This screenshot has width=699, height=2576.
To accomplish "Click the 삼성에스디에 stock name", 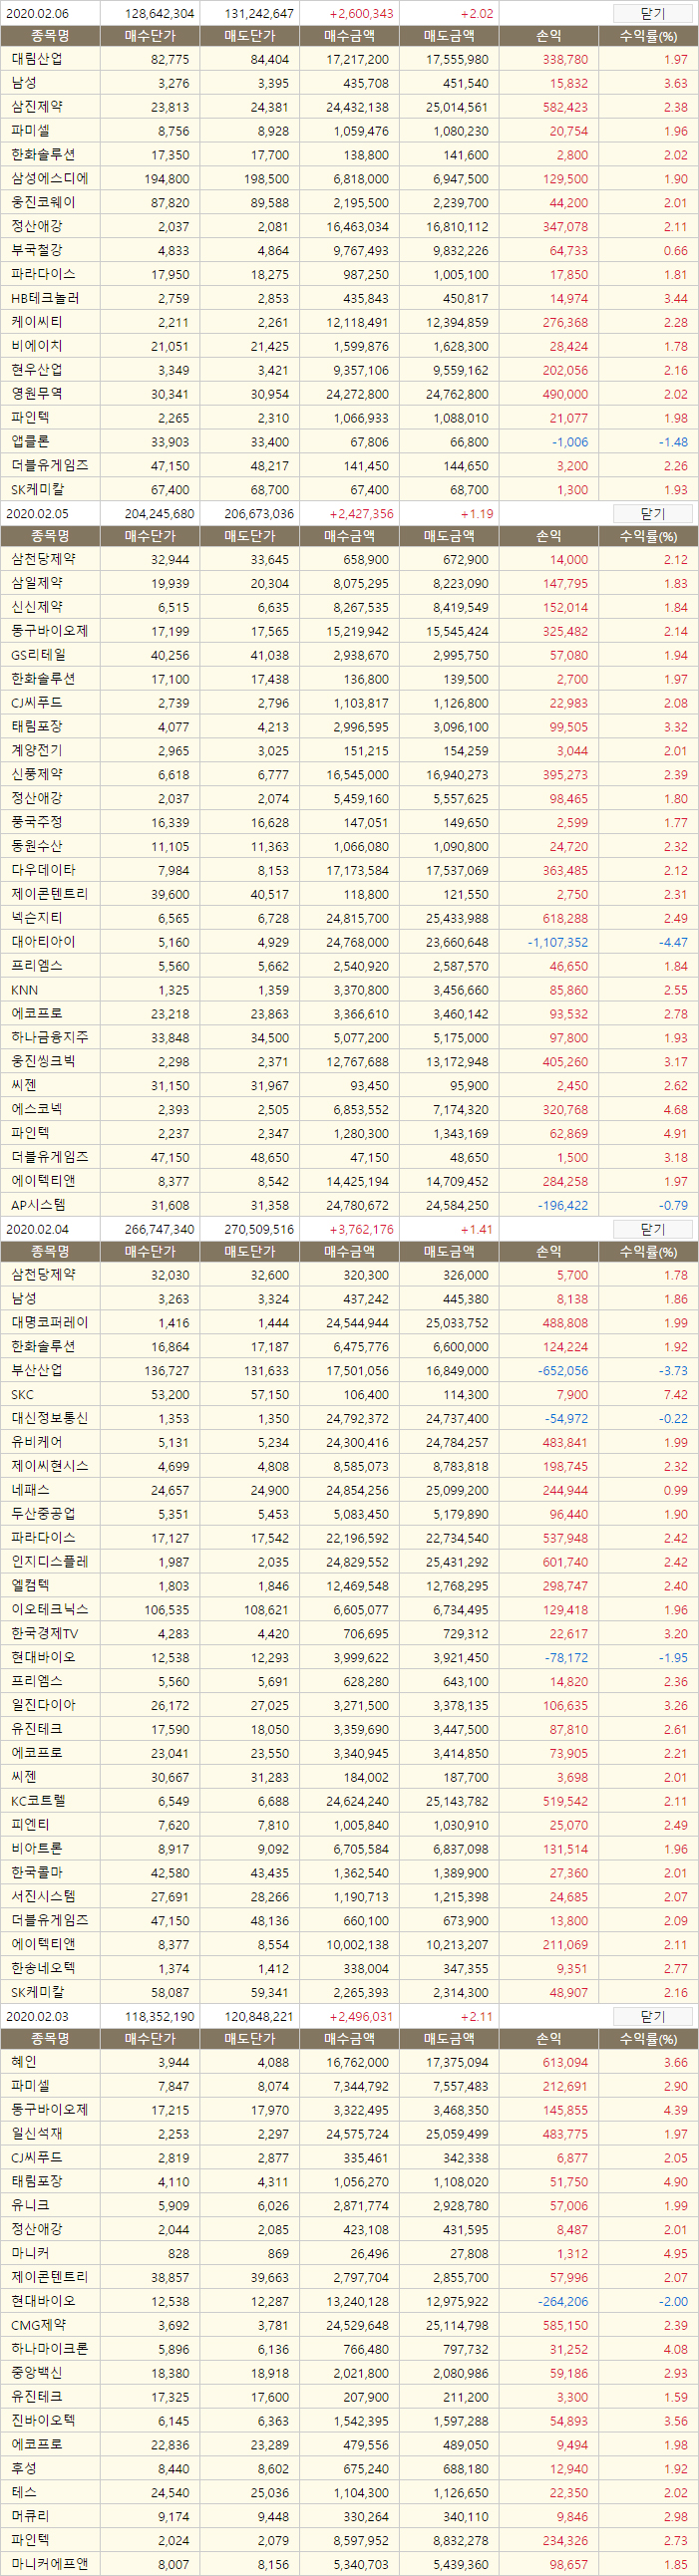I will pyautogui.click(x=49, y=179).
